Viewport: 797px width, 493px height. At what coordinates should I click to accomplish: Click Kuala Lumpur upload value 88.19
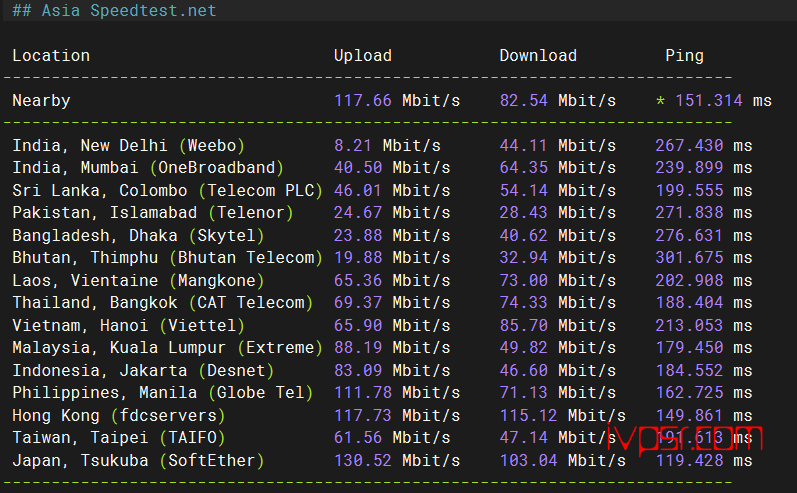coord(357,347)
